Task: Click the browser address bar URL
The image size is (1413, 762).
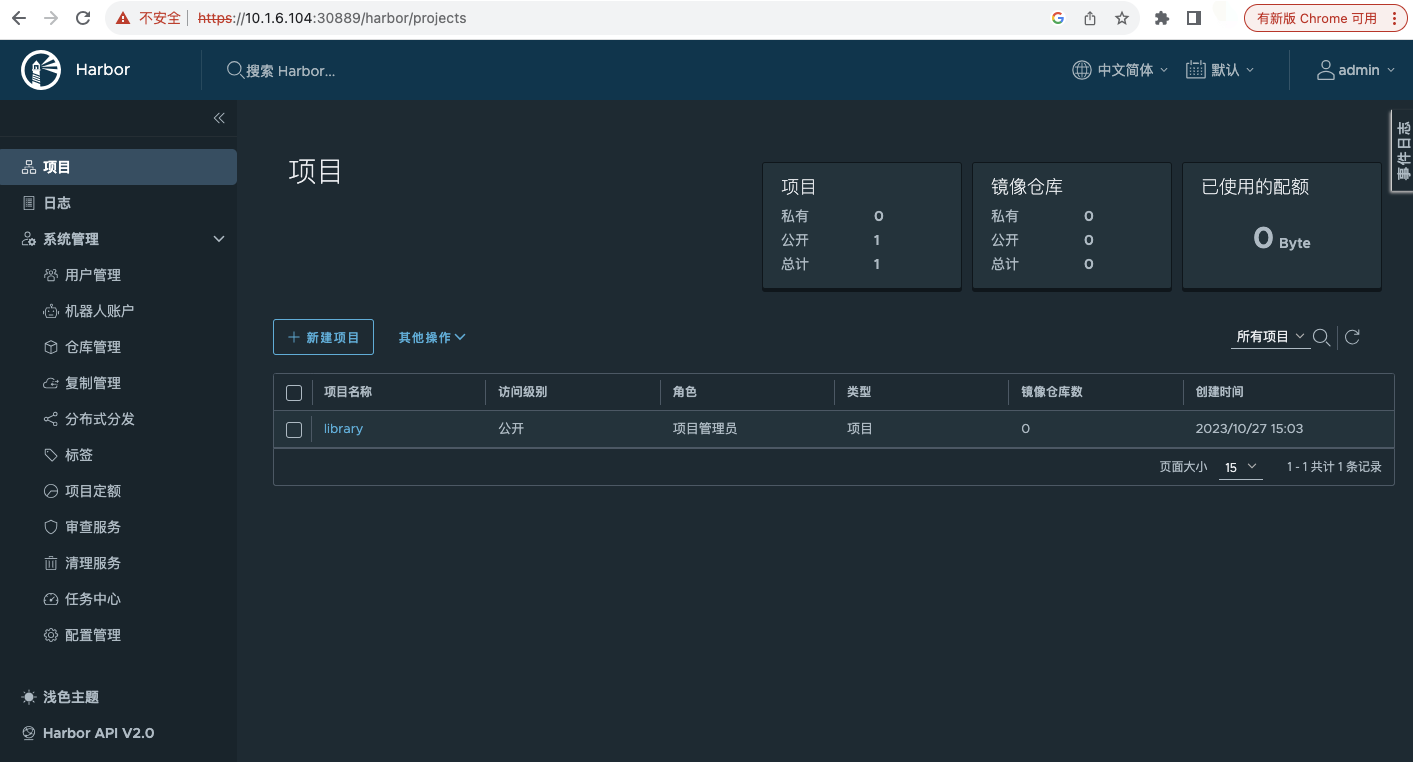Action: point(332,18)
